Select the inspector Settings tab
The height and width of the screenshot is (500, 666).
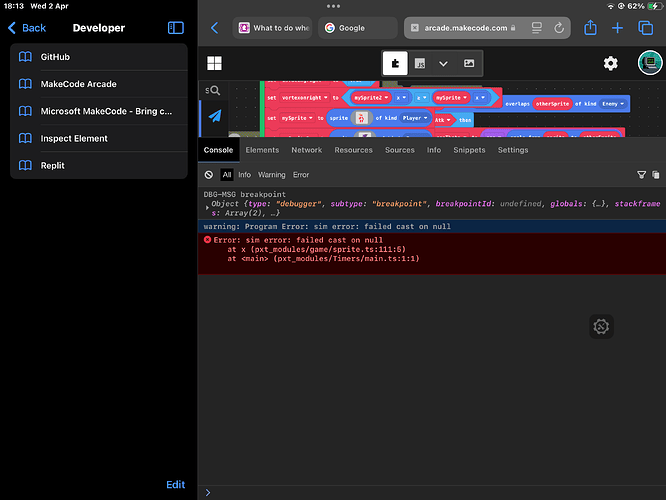[513, 150]
